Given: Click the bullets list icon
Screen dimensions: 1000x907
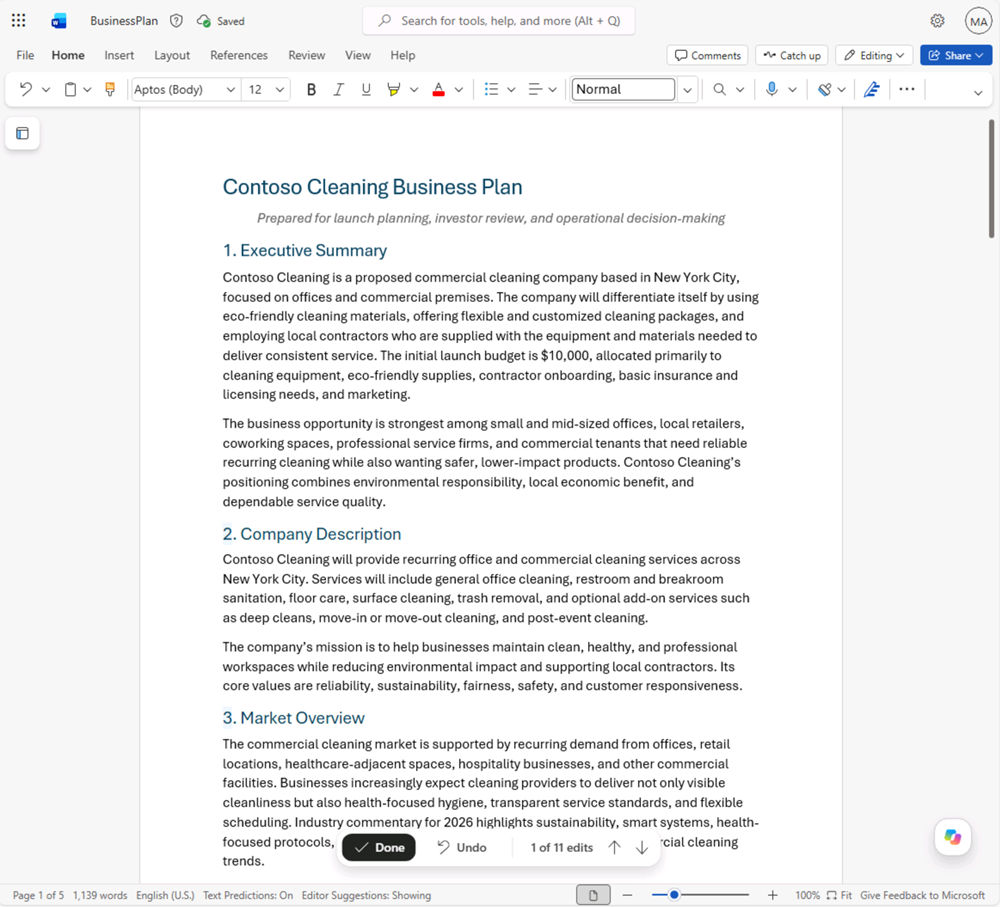Looking at the screenshot, I should (x=491, y=89).
